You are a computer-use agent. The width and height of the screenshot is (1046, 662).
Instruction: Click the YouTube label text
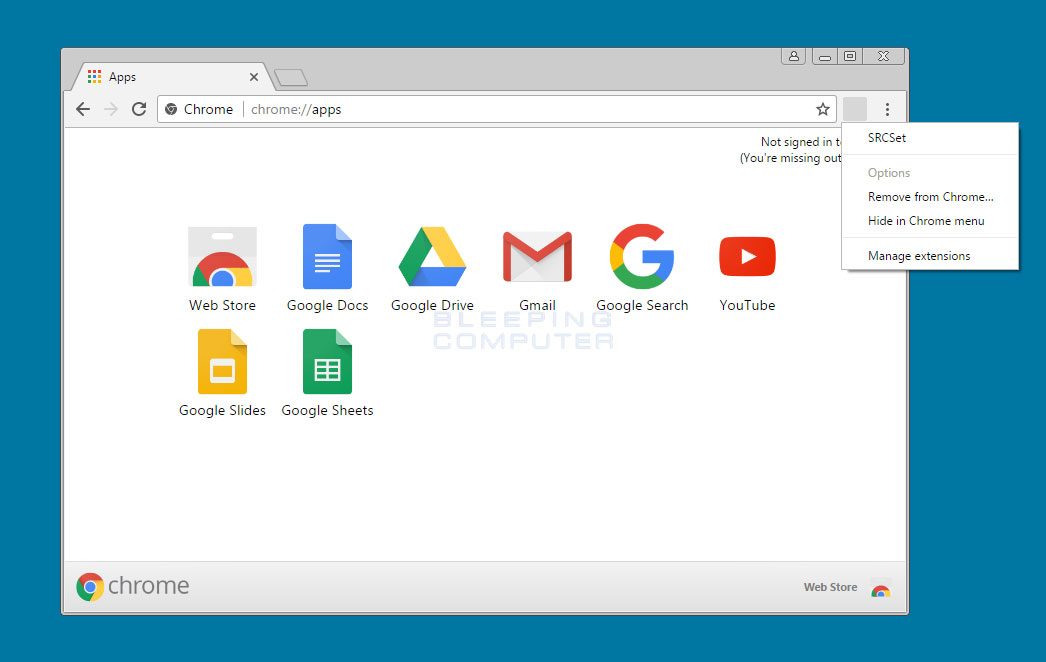pos(747,306)
